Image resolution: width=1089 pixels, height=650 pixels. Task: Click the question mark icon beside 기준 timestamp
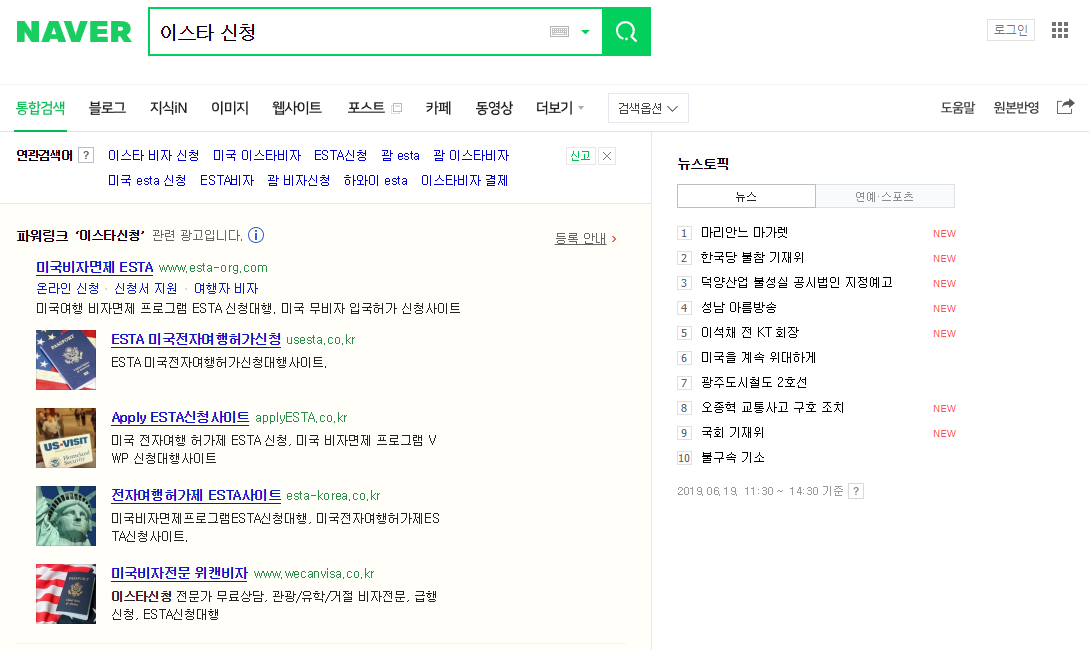click(x=856, y=491)
